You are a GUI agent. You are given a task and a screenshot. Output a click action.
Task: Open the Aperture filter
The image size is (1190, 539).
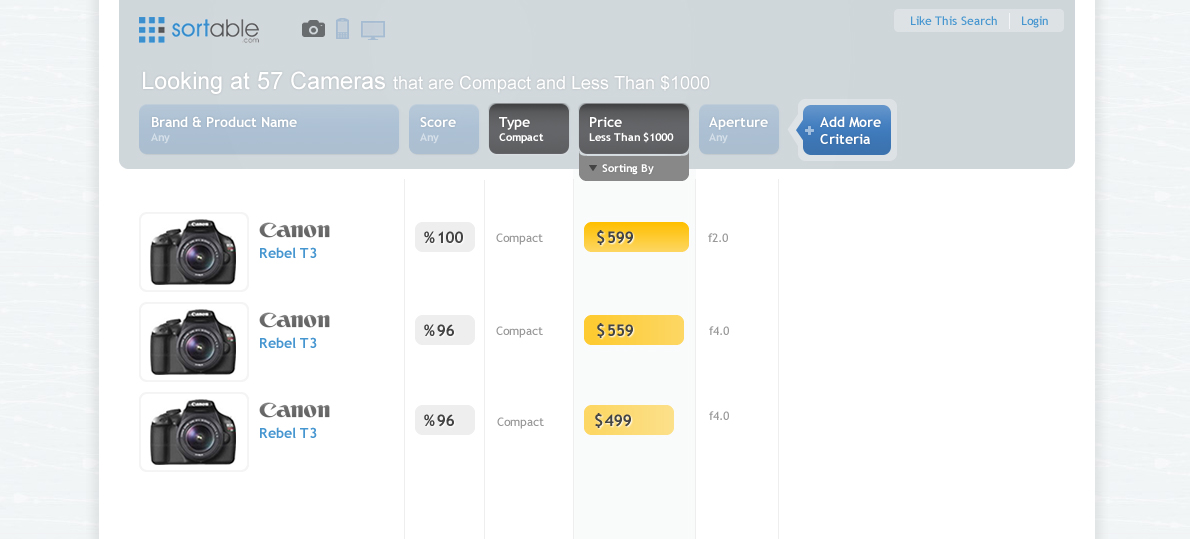click(739, 129)
